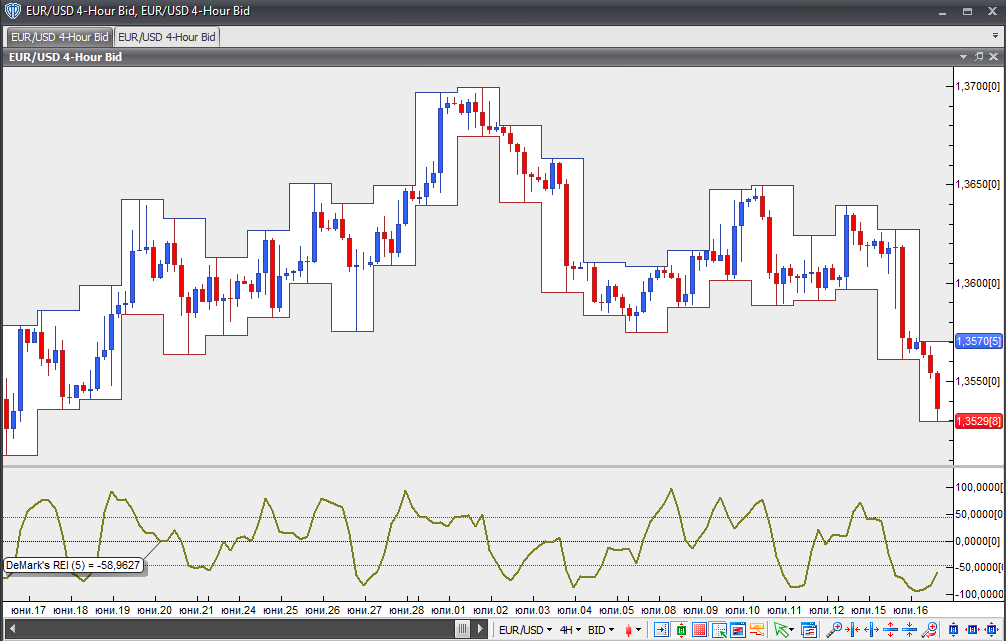The image size is (1006, 641).
Task: Click the green candle chart shift icon
Action: point(680,630)
